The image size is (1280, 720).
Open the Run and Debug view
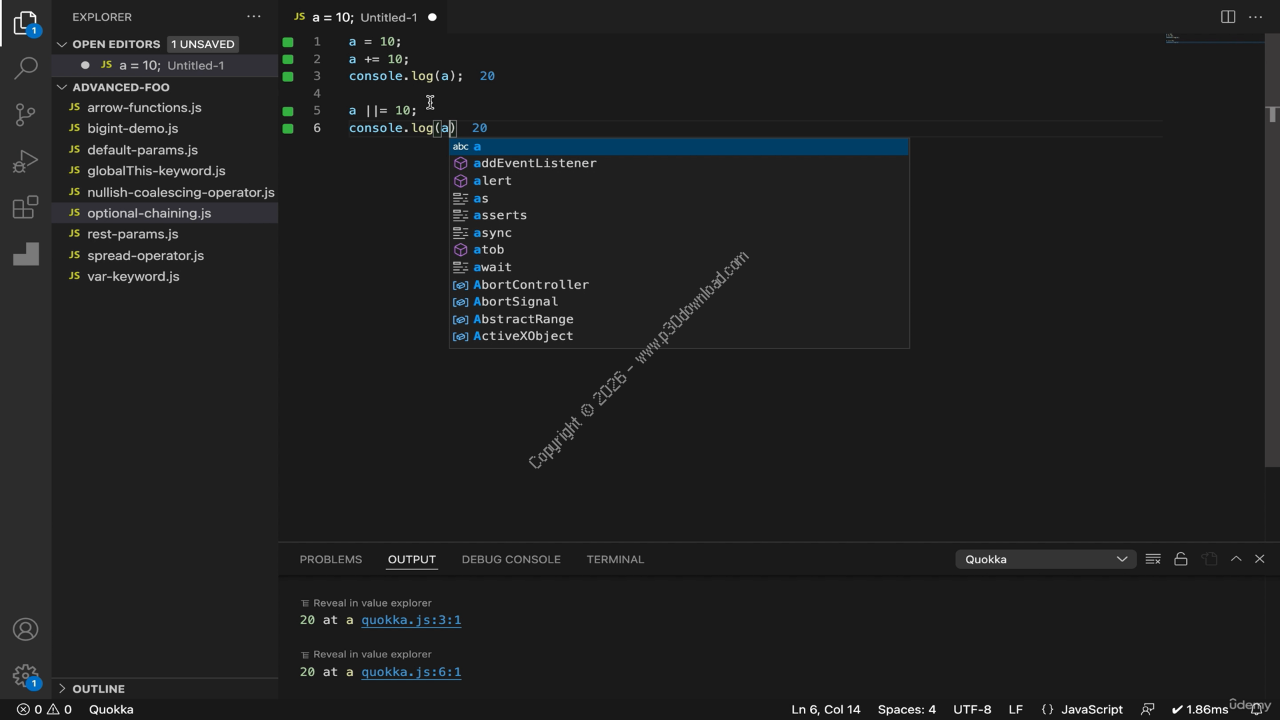click(26, 161)
